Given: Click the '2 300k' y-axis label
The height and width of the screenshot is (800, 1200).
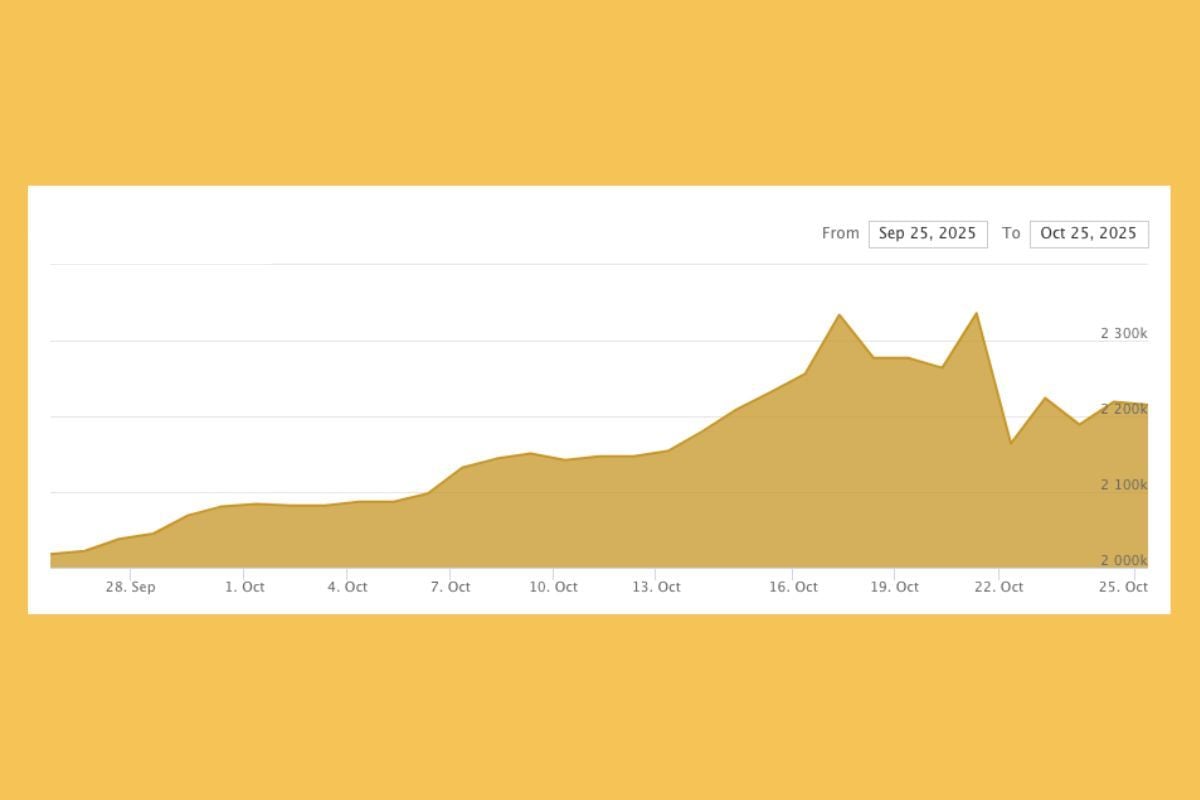Looking at the screenshot, I should pos(1124,333).
